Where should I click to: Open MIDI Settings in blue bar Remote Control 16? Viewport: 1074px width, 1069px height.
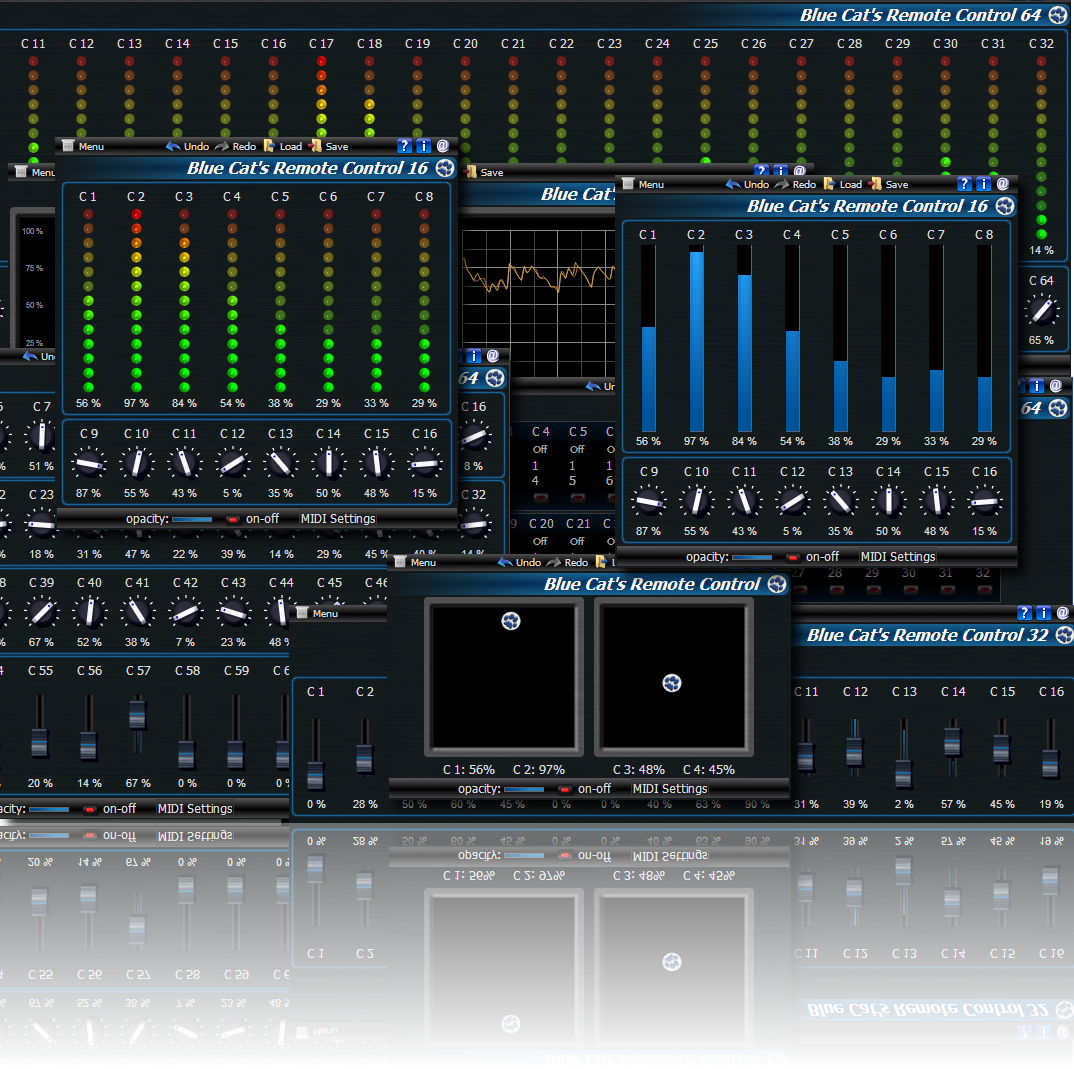[898, 557]
